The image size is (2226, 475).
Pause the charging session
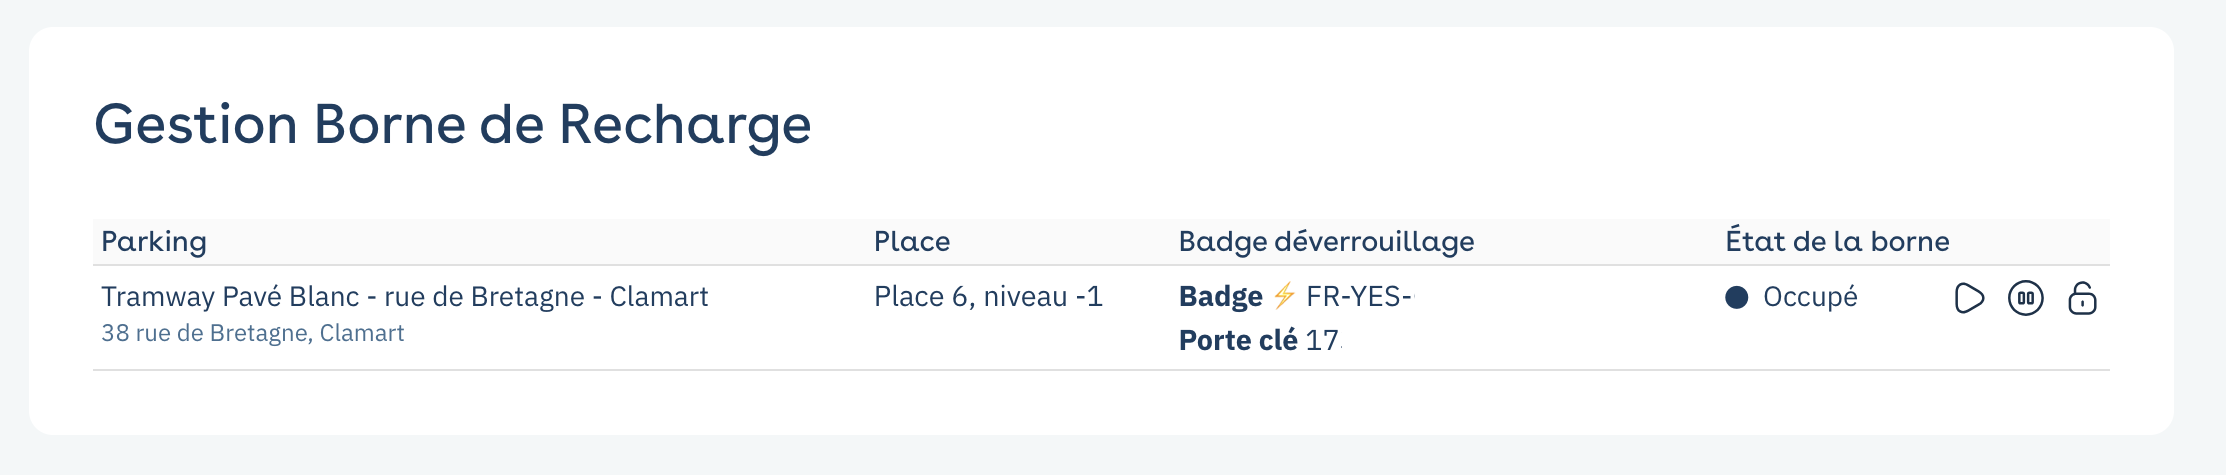click(2025, 298)
